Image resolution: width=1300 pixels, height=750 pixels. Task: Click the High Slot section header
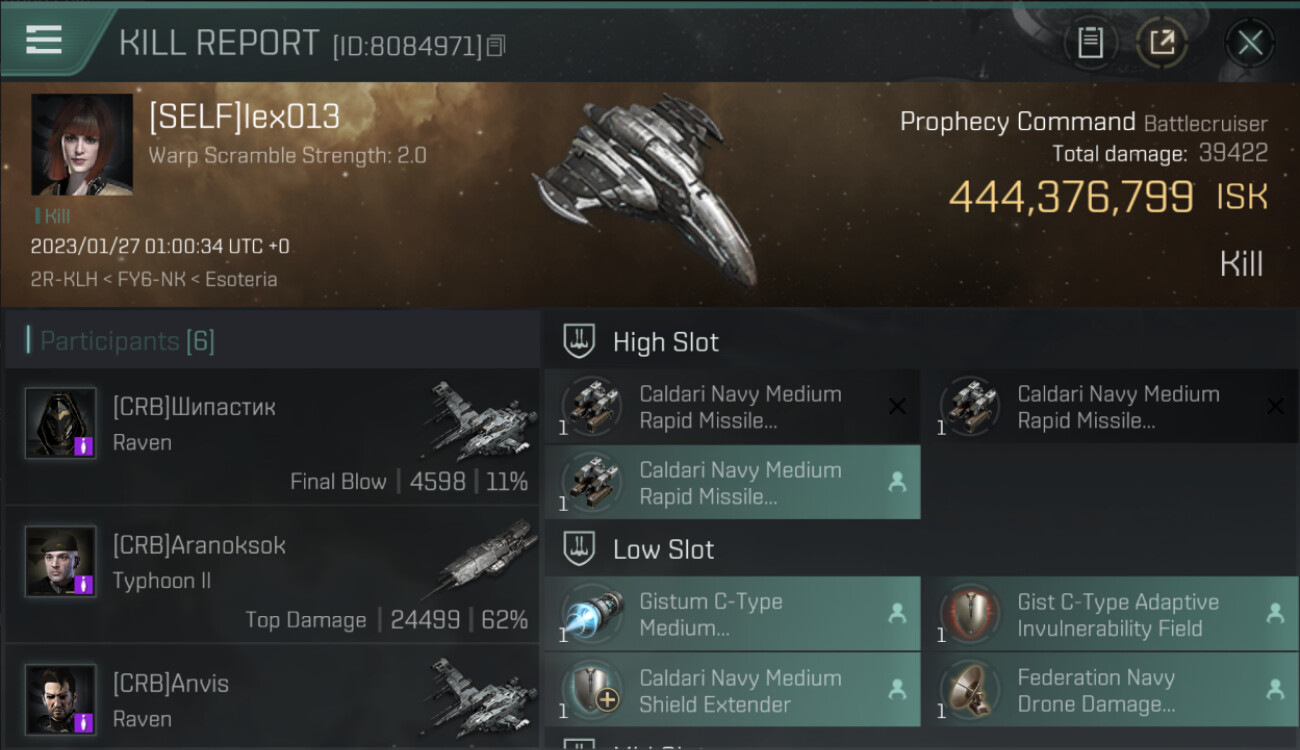(665, 342)
